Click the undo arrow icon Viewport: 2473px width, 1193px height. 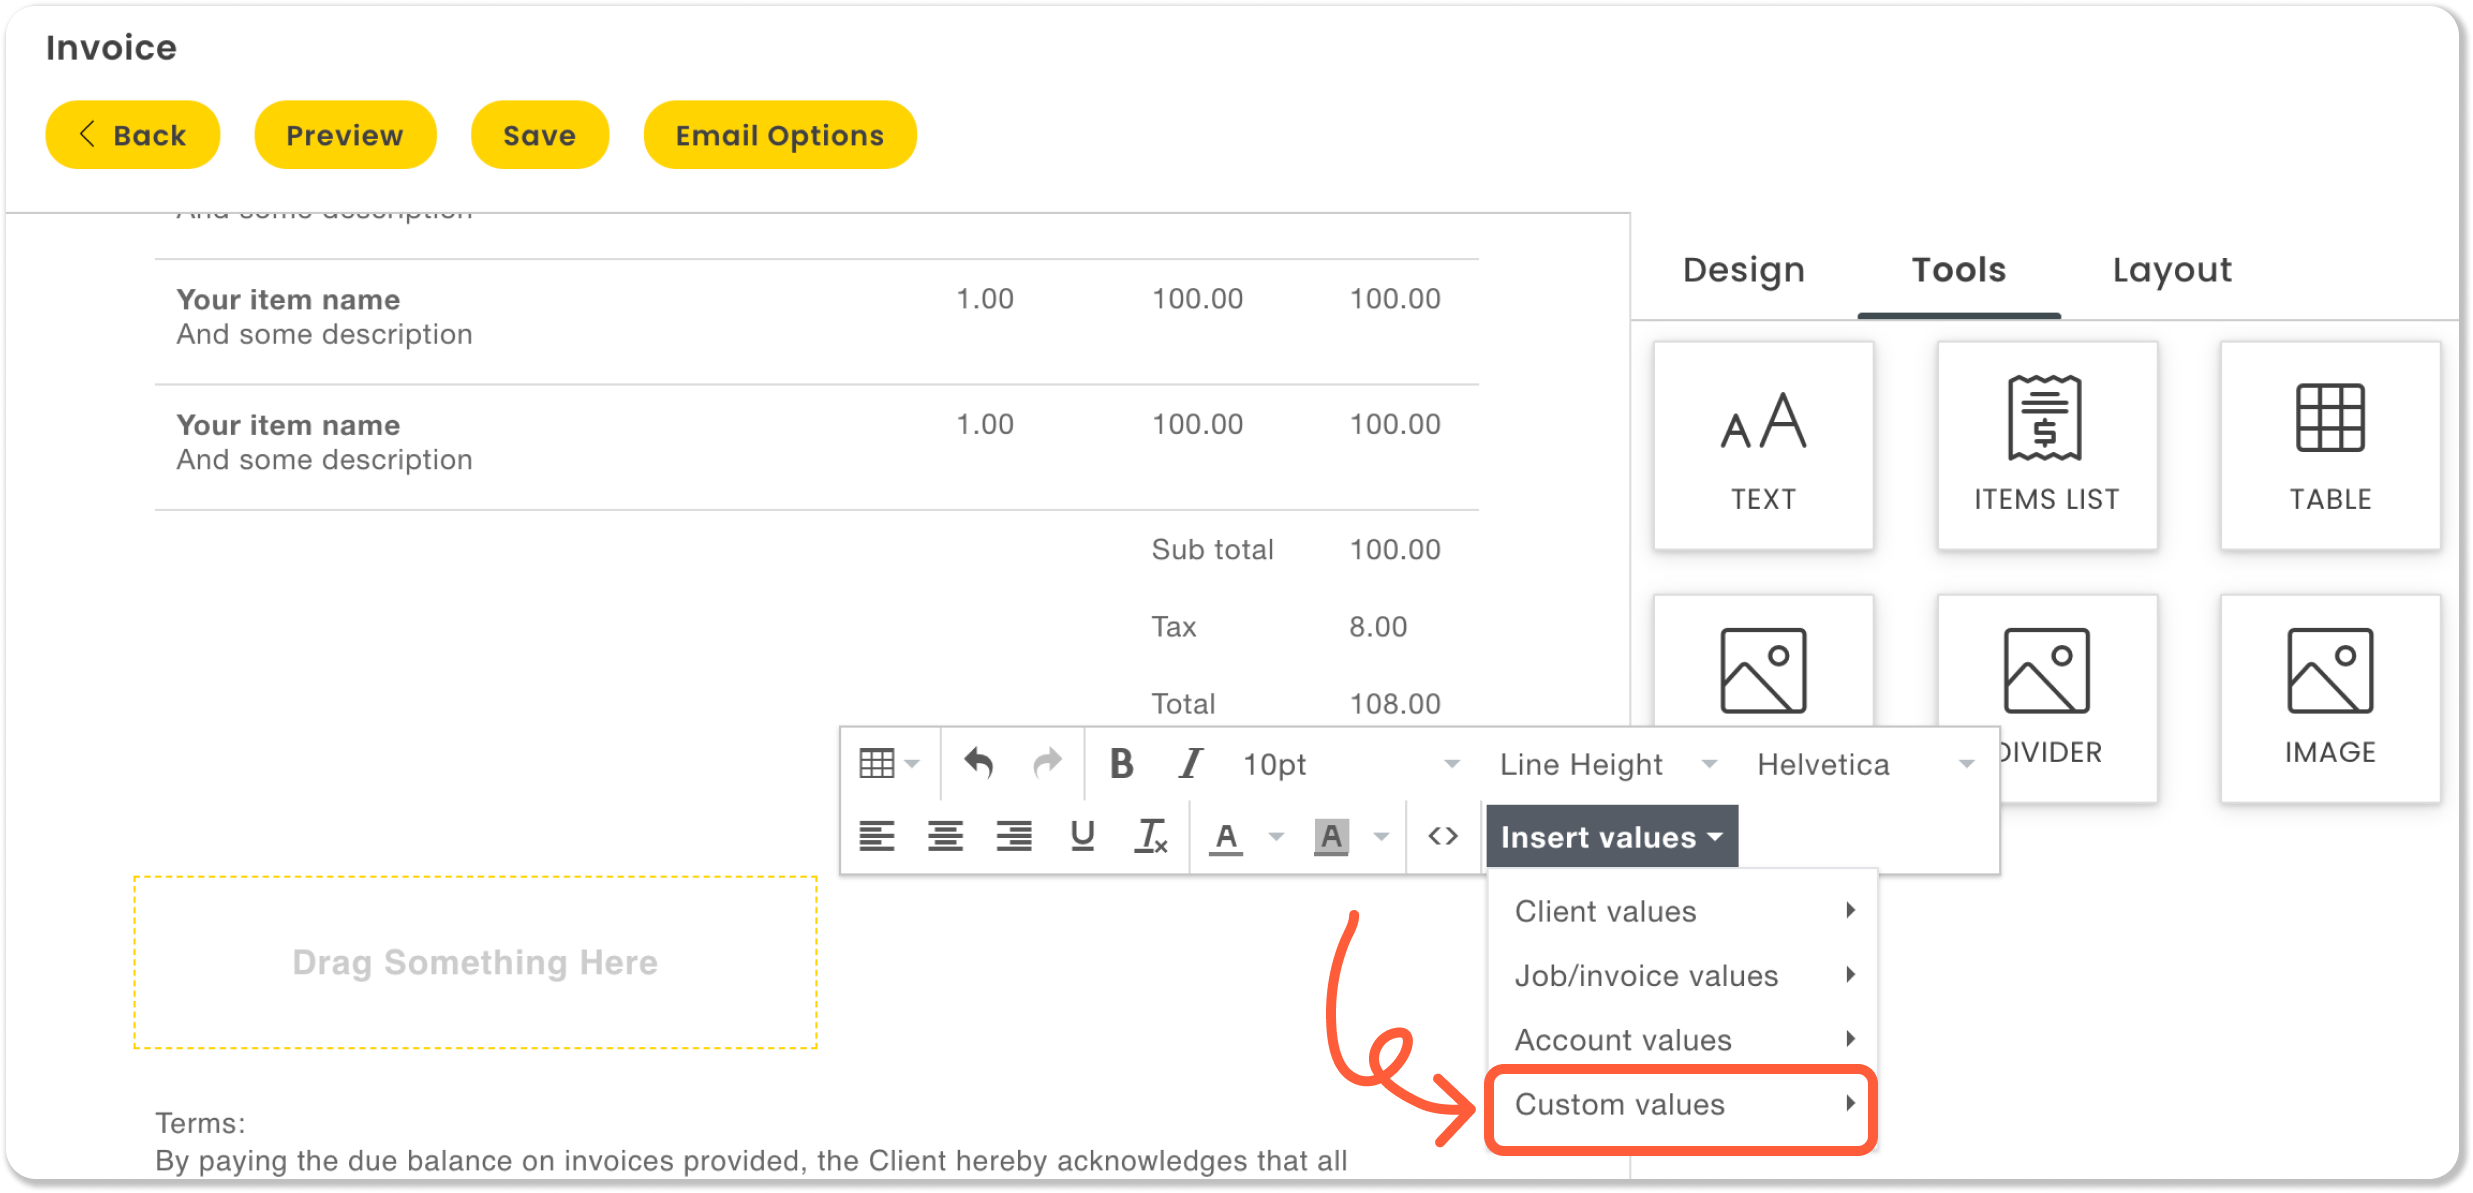(x=978, y=764)
